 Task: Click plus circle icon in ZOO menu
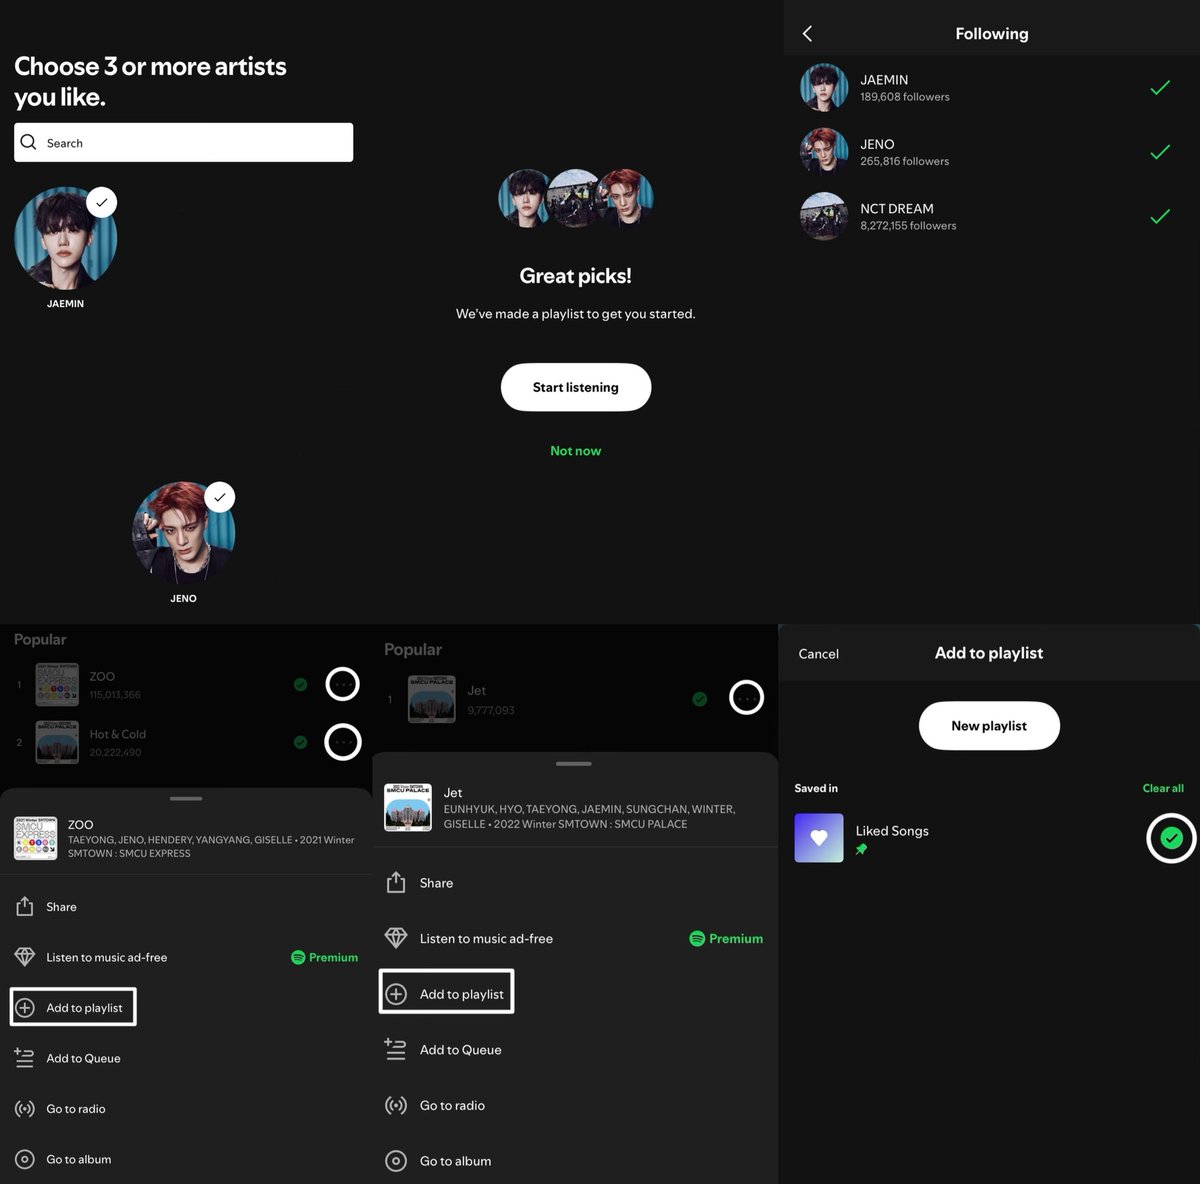click(25, 1008)
